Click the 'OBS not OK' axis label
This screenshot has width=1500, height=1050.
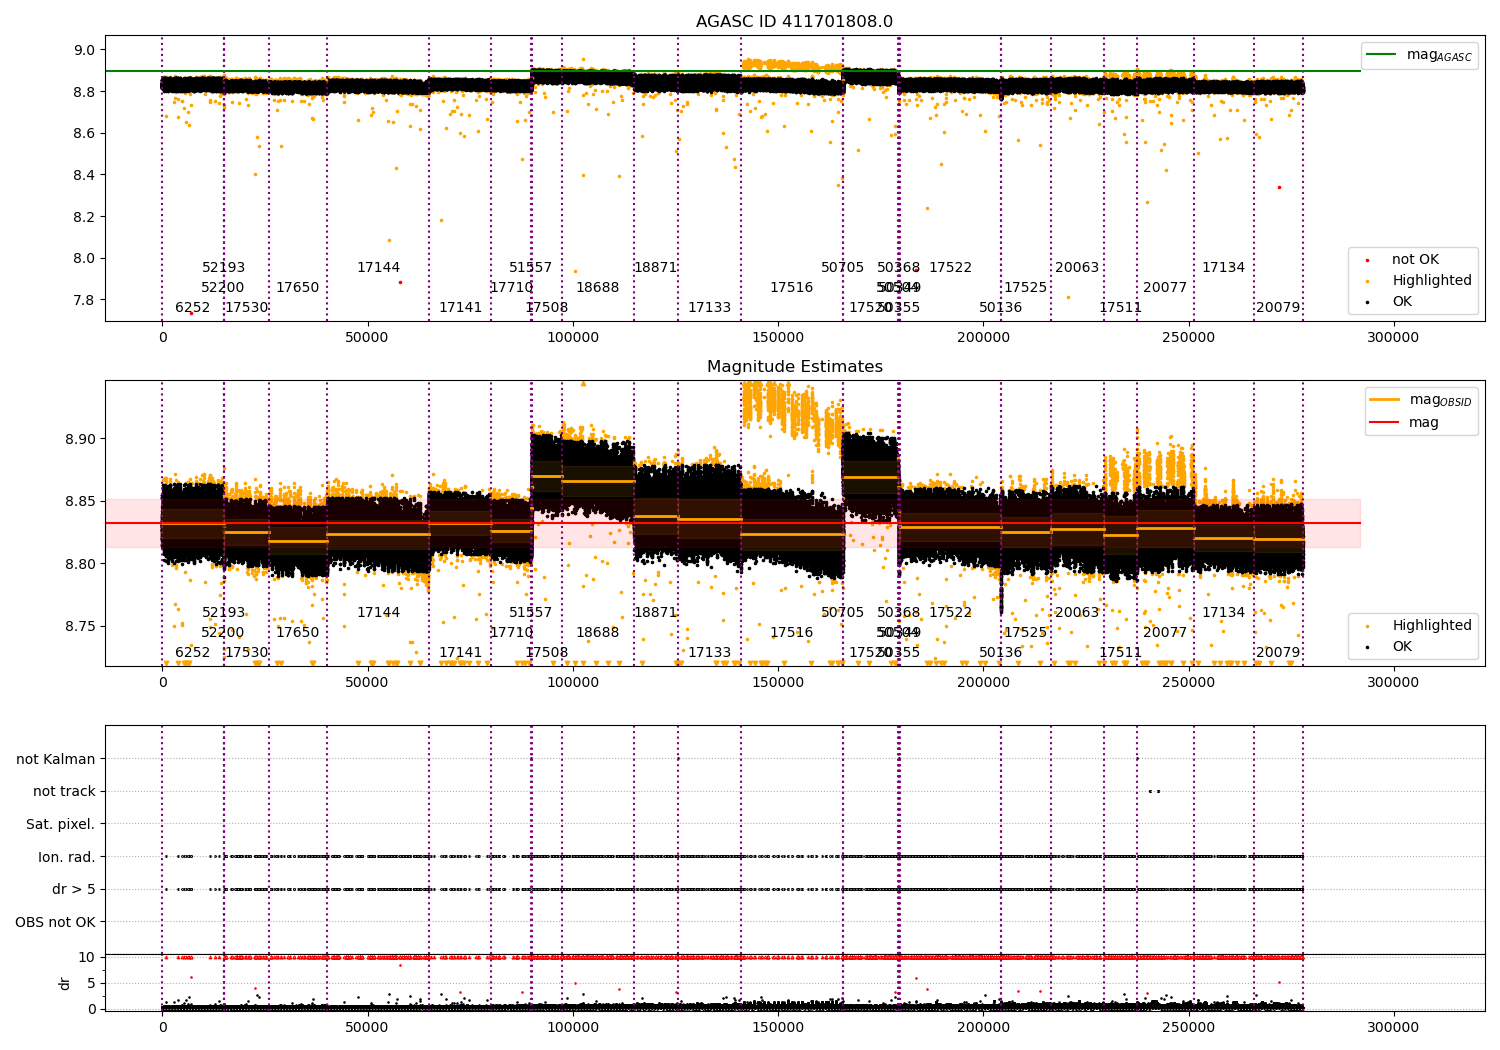point(56,922)
